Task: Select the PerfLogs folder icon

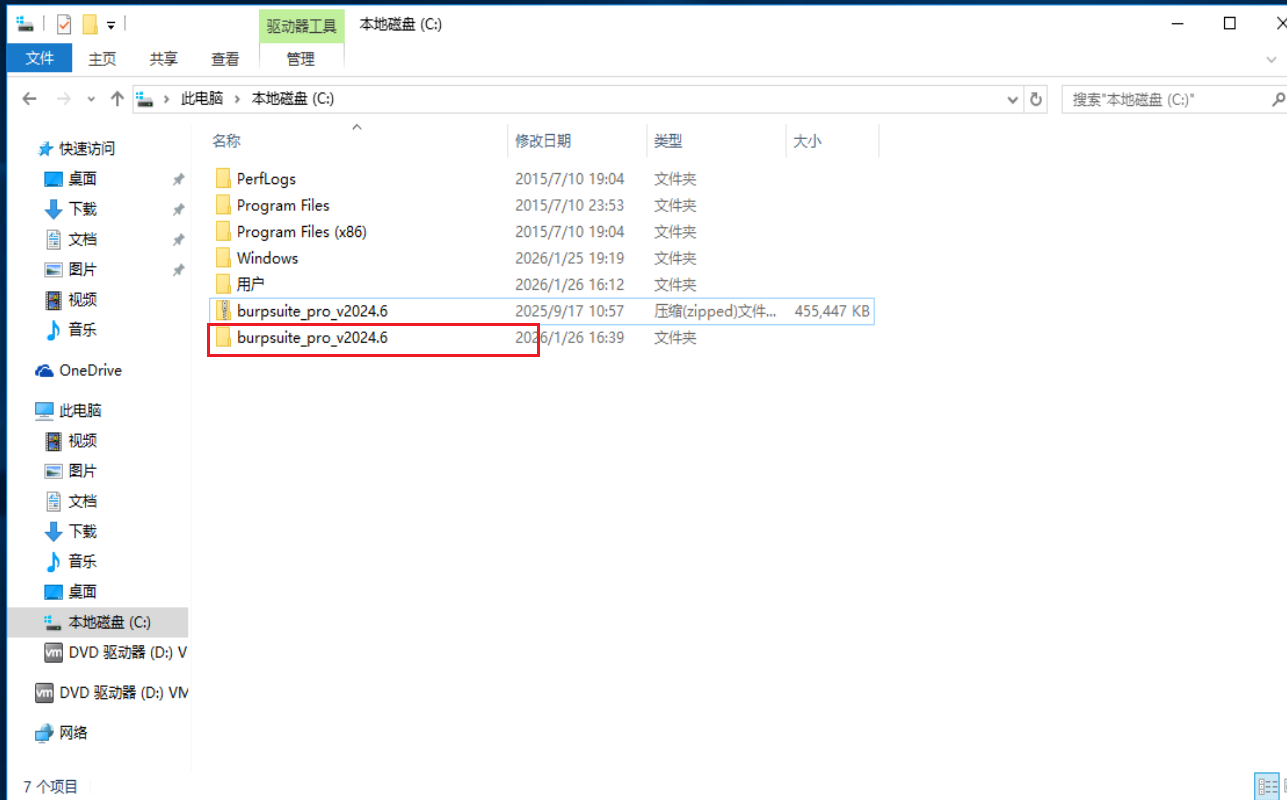Action: [224, 179]
